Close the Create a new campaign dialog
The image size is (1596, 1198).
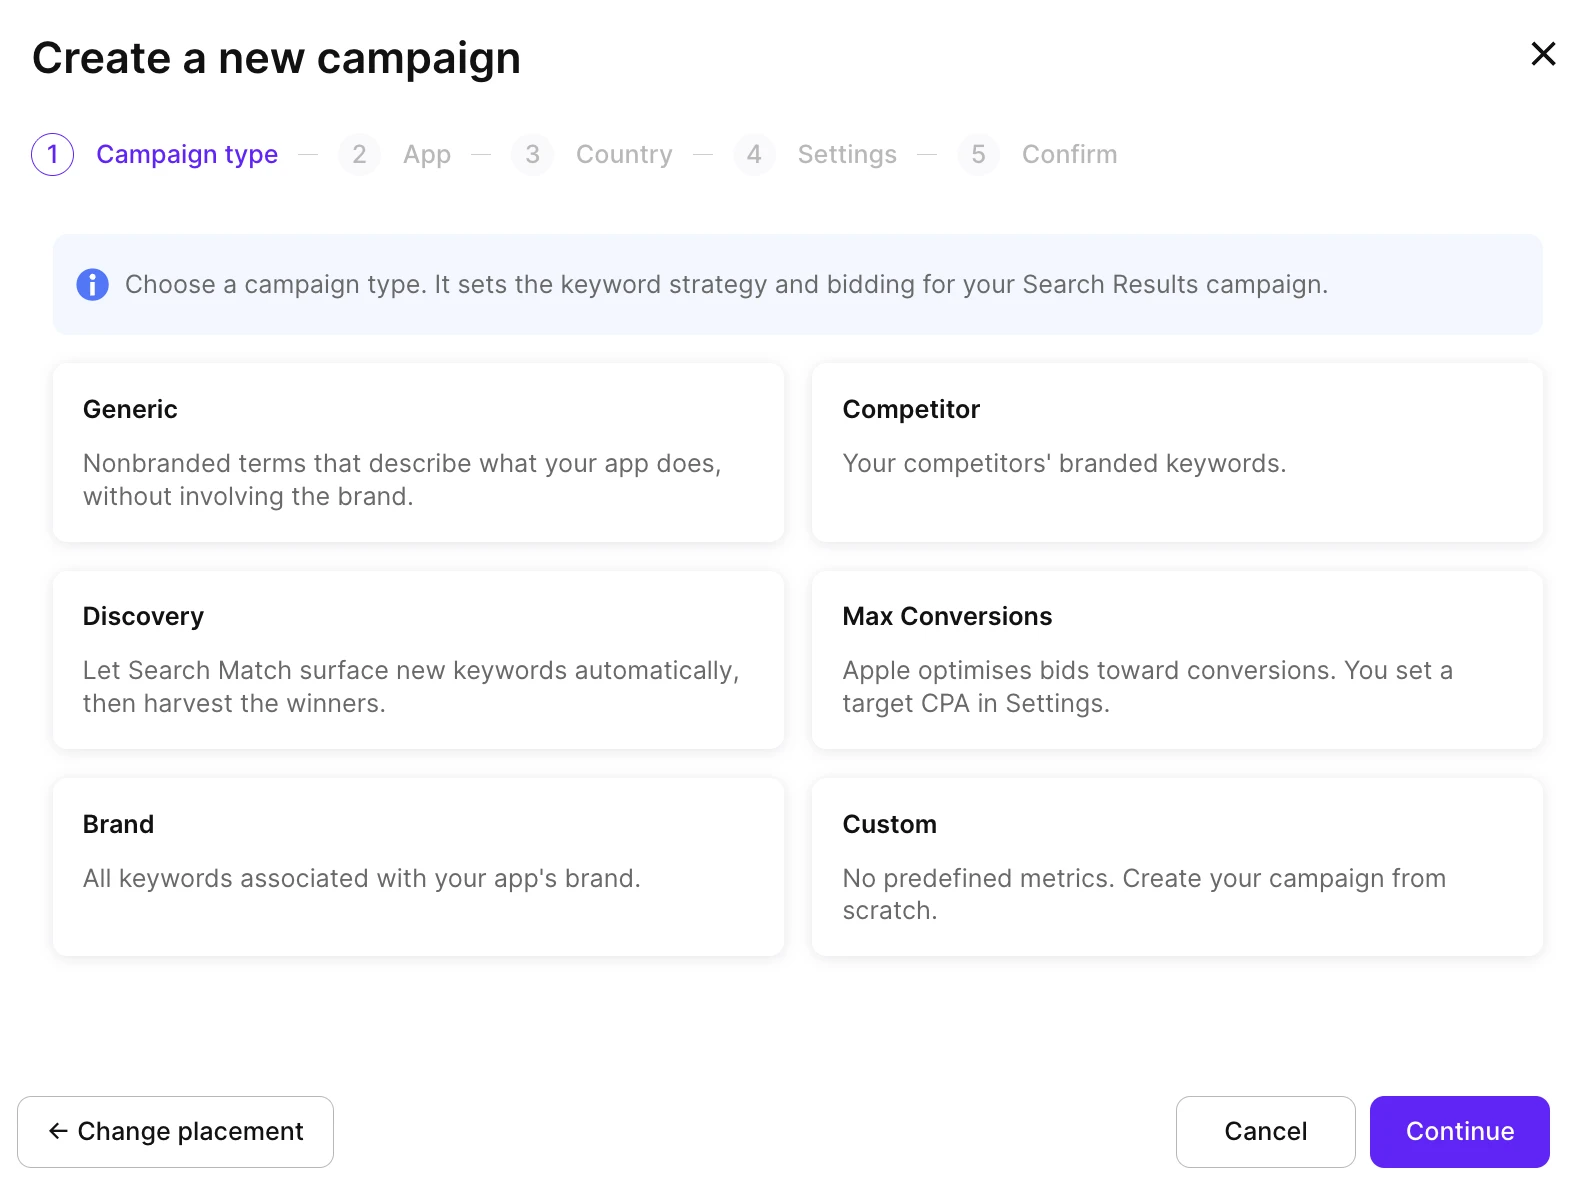click(1543, 54)
